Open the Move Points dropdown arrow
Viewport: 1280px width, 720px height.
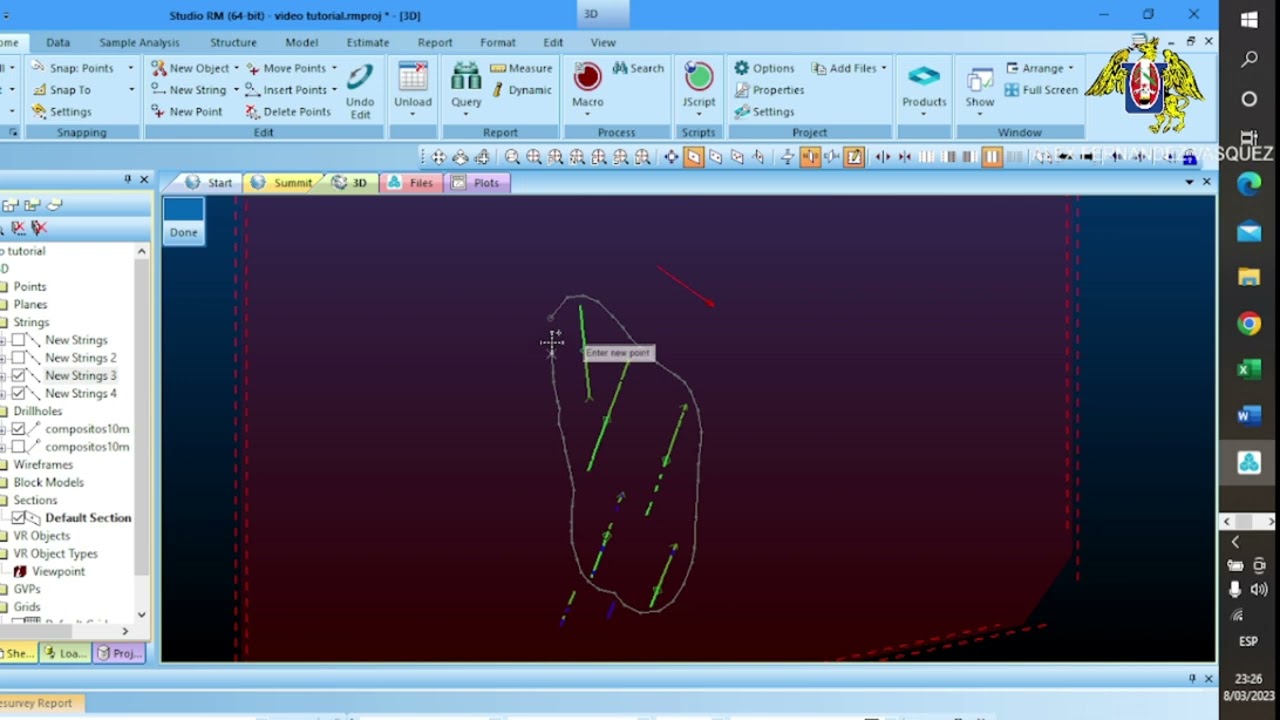334,68
